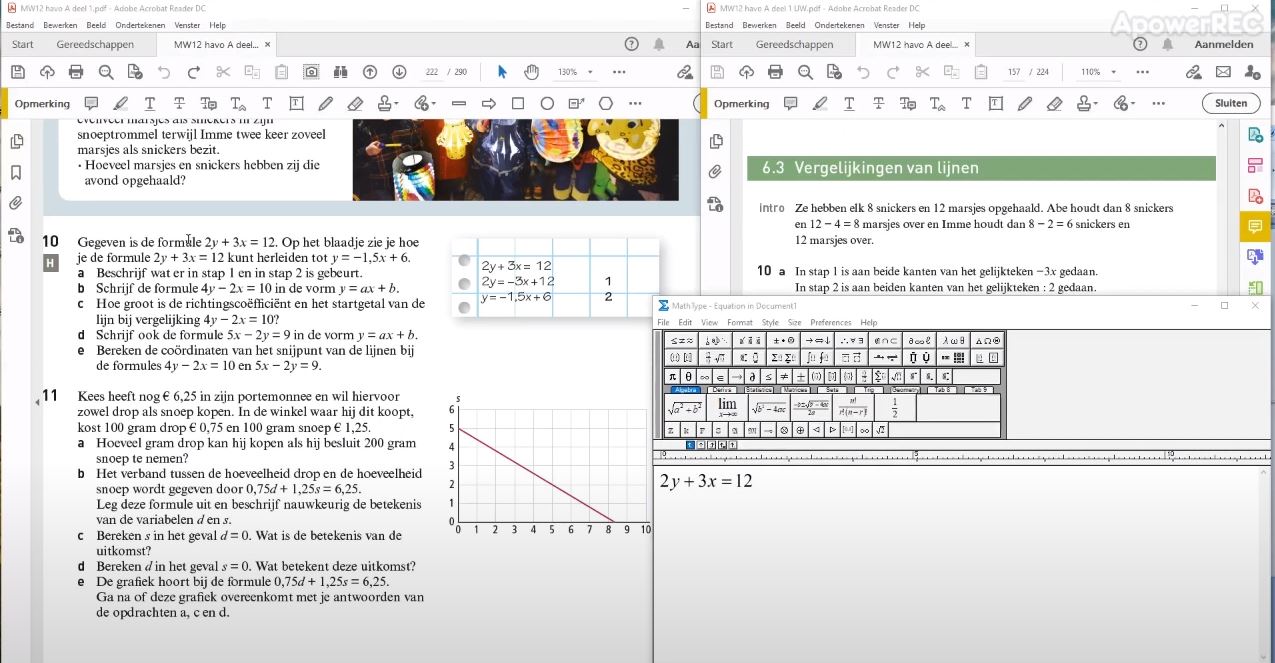Select the polygon shape tool in the left comment toolbar
1275x663 pixels.
[x=606, y=103]
